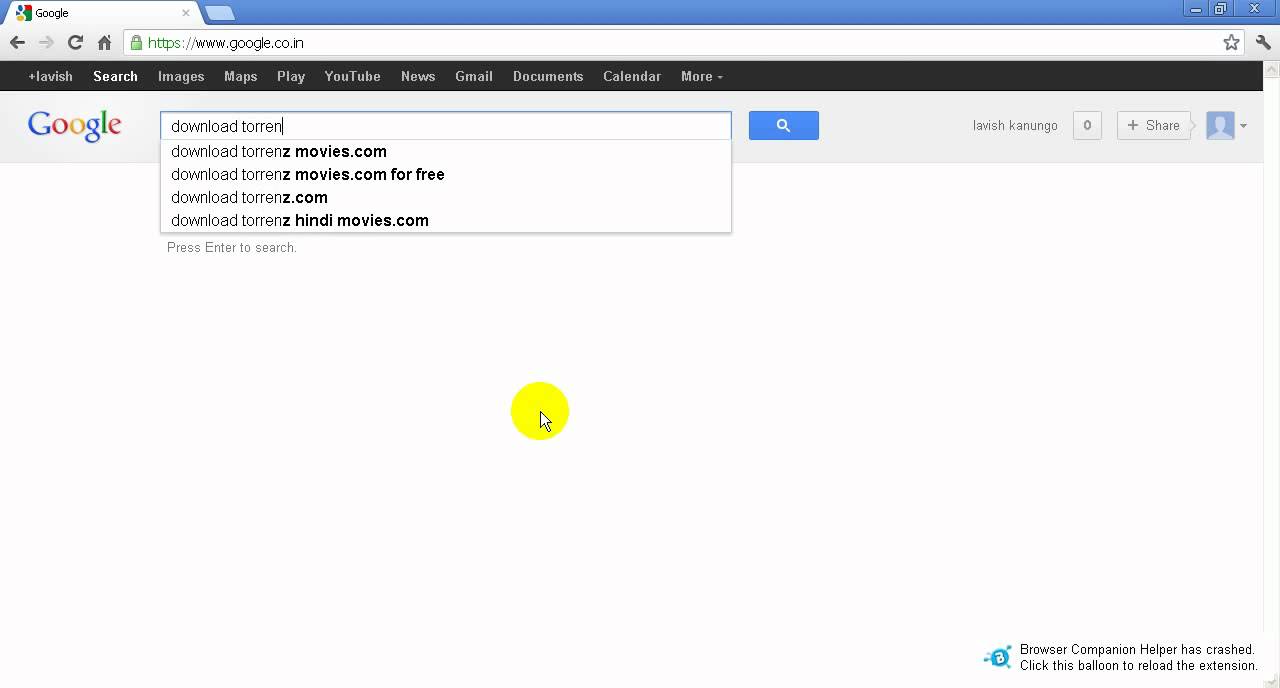Restore down the browser window
The image size is (1280, 688).
pos(1221,9)
